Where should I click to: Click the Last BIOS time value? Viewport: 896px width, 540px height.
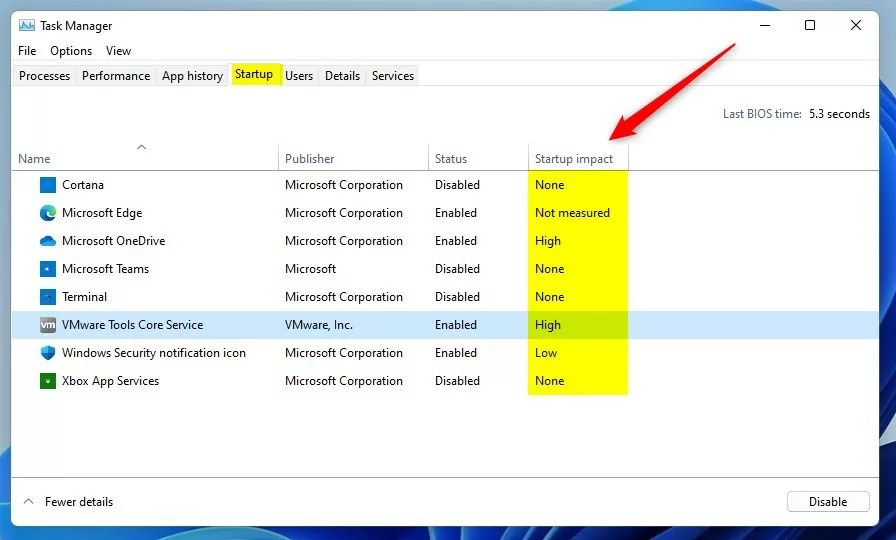point(839,114)
